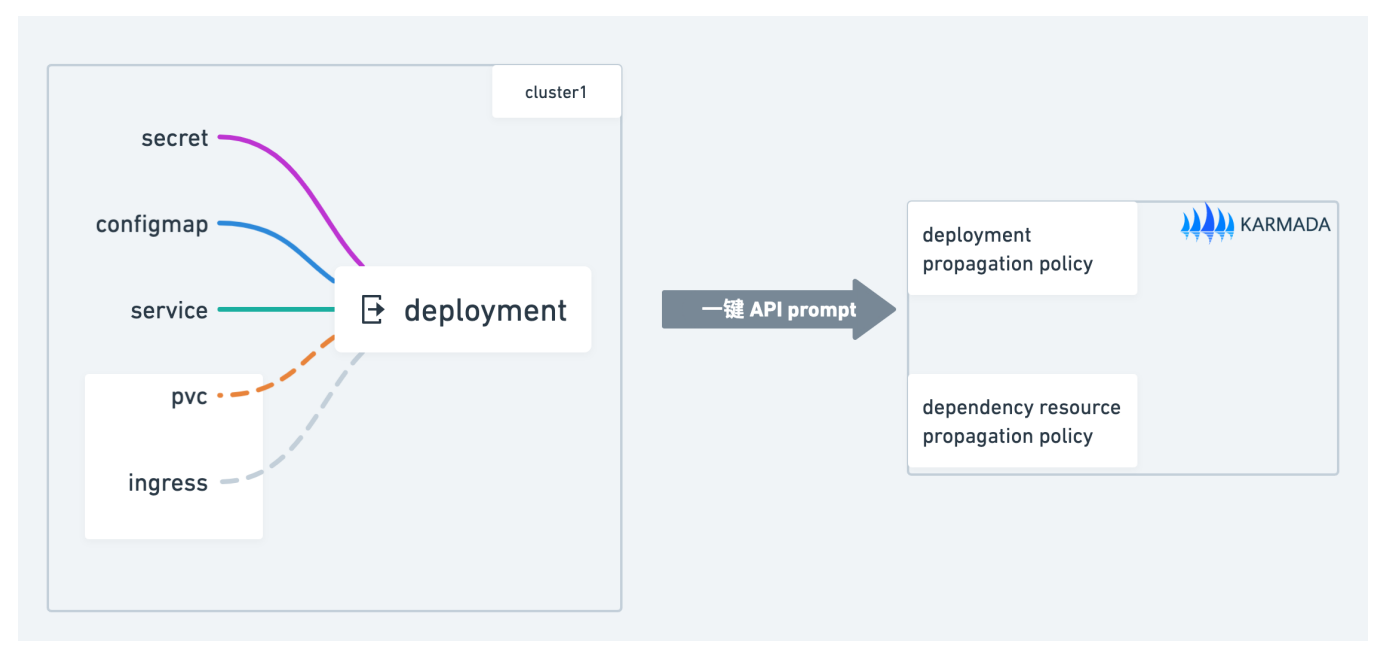Click the deployment node text
This screenshot has height=660, width=1385.
(485, 310)
